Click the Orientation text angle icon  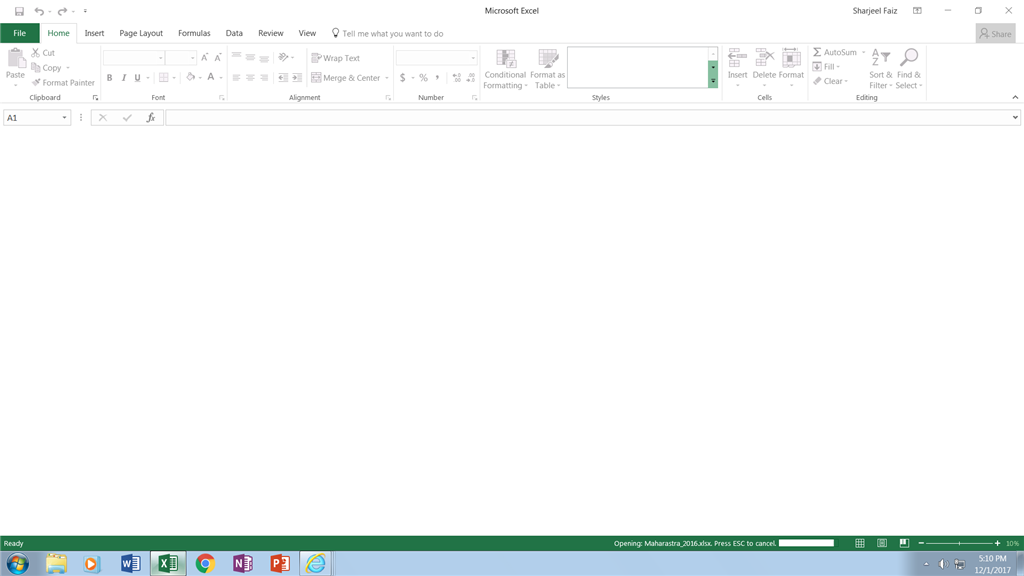click(x=283, y=57)
